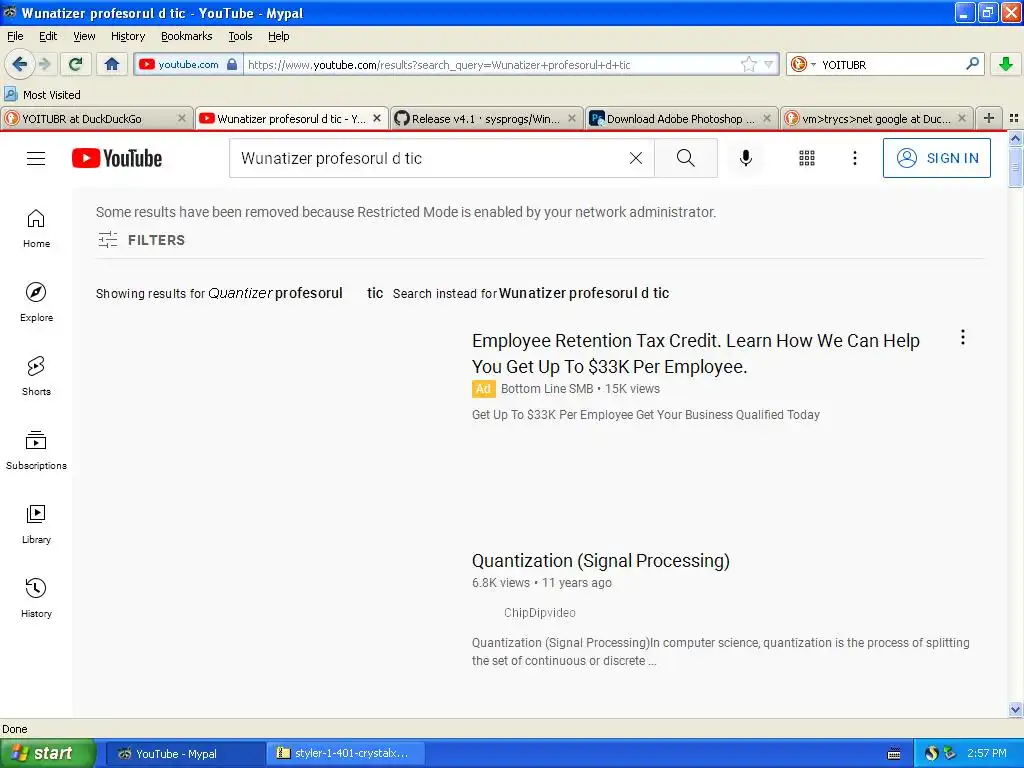Expand the search FILTERS options
Image resolution: width=1024 pixels, height=768 pixels.
(141, 240)
